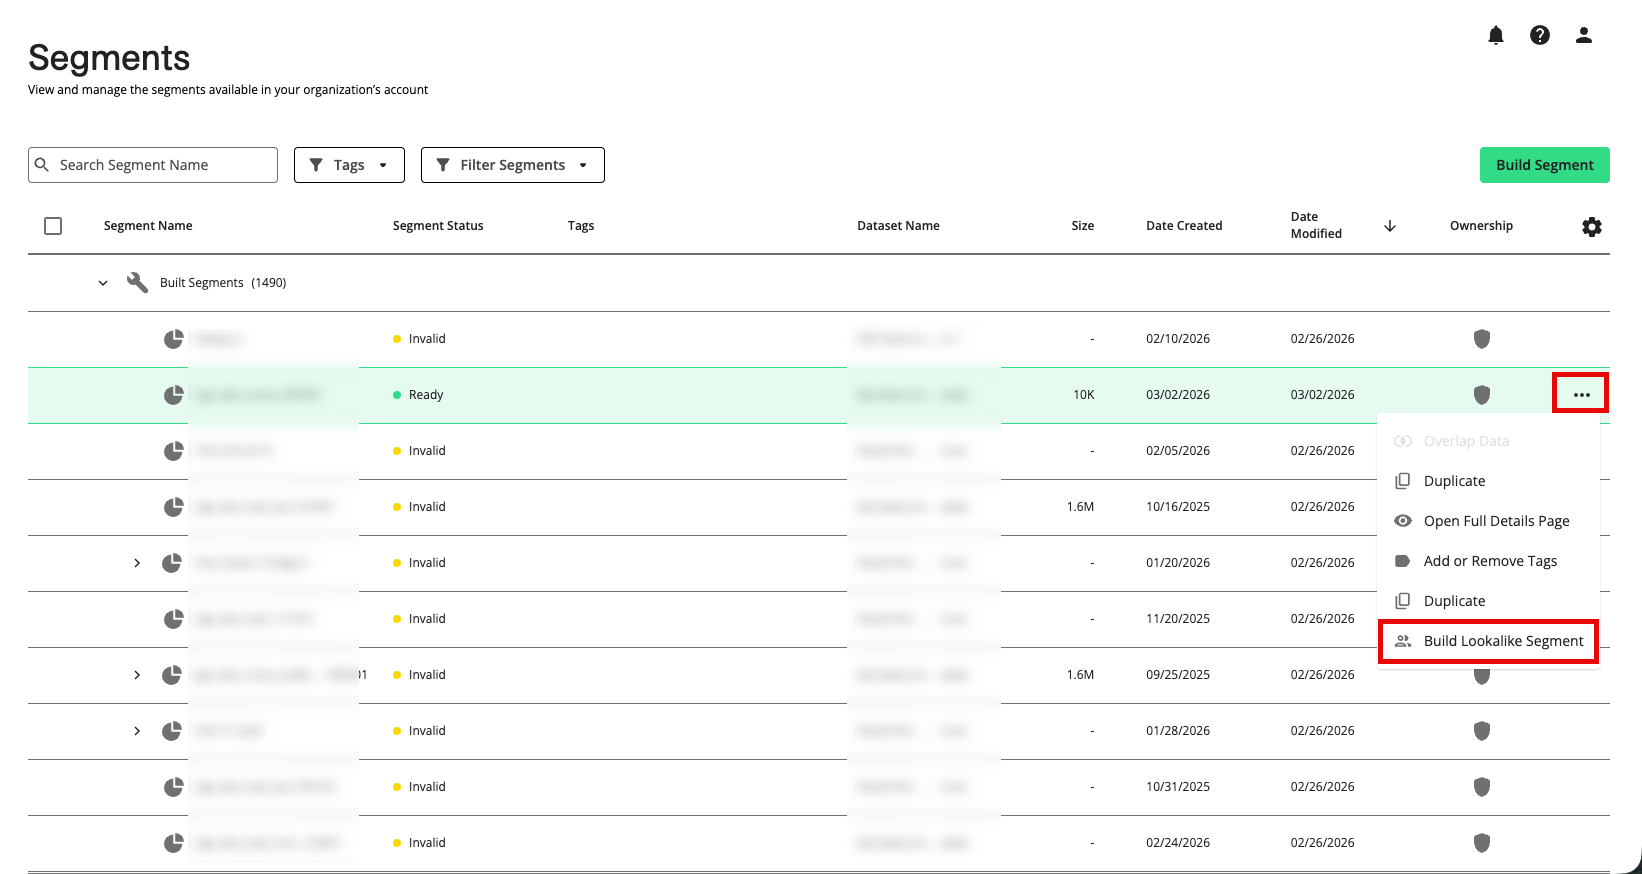Click the Date Modified sort arrow

(x=1389, y=226)
